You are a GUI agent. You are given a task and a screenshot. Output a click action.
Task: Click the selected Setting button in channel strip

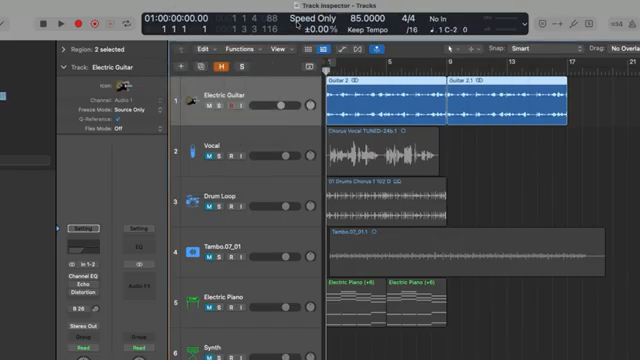click(83, 229)
